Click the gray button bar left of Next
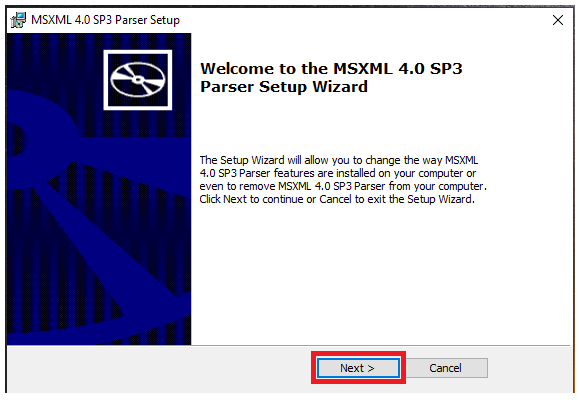 159,369
